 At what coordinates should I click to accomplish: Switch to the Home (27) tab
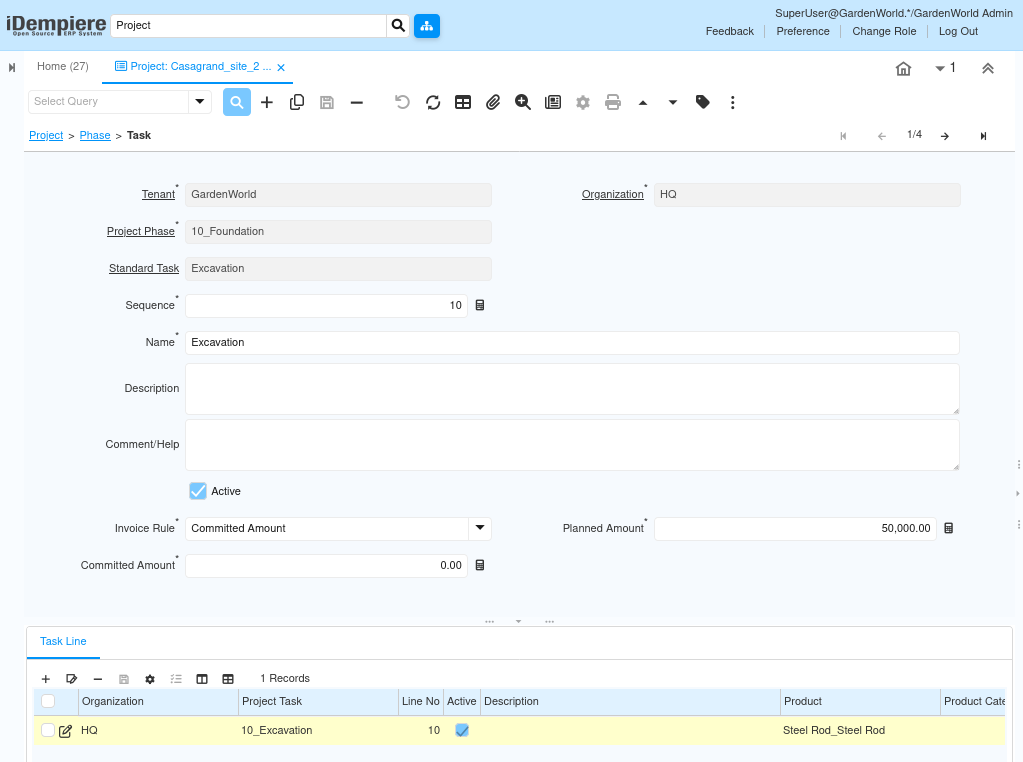(x=63, y=66)
